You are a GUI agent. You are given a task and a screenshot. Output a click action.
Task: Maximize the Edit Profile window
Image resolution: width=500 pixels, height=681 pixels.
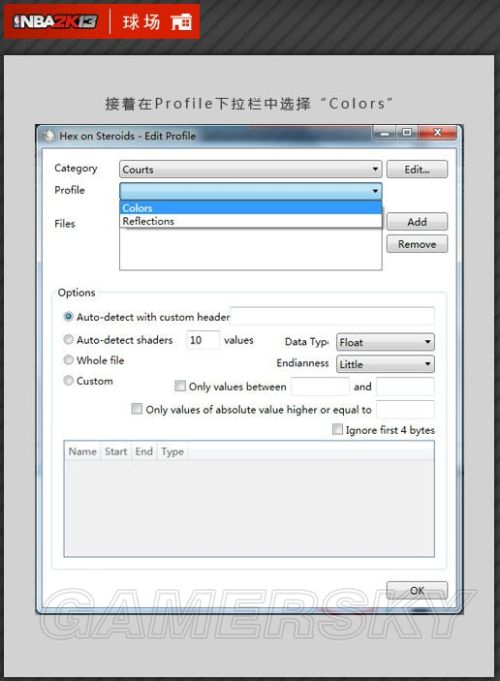click(x=407, y=133)
